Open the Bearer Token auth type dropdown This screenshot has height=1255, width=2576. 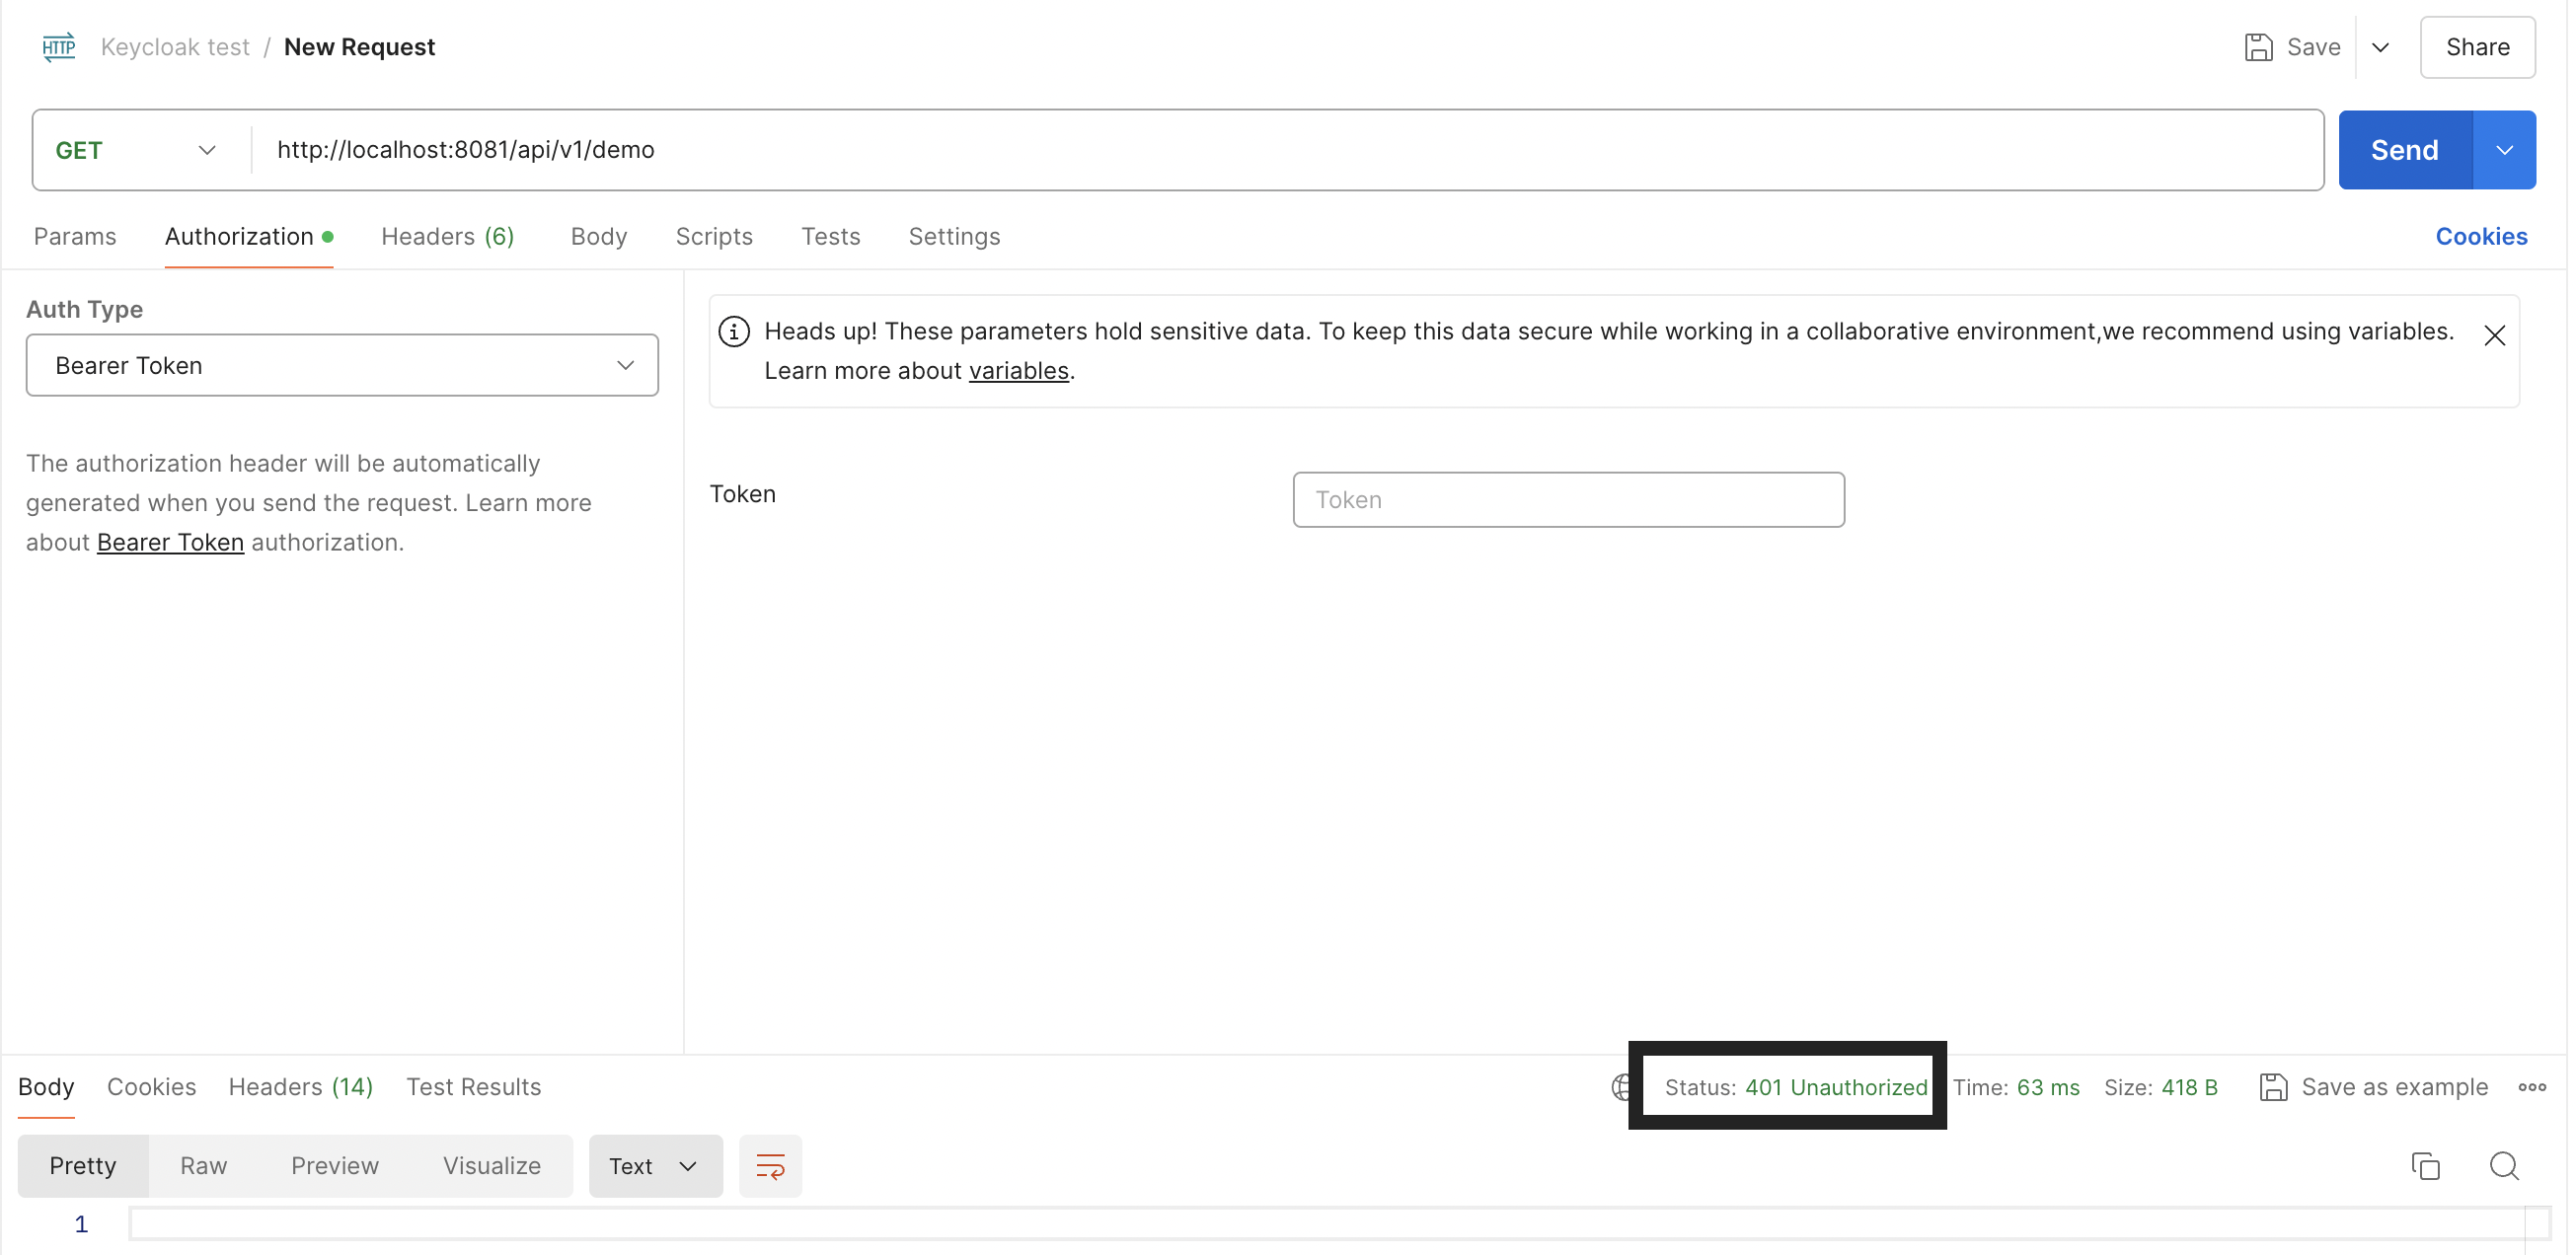coord(342,365)
